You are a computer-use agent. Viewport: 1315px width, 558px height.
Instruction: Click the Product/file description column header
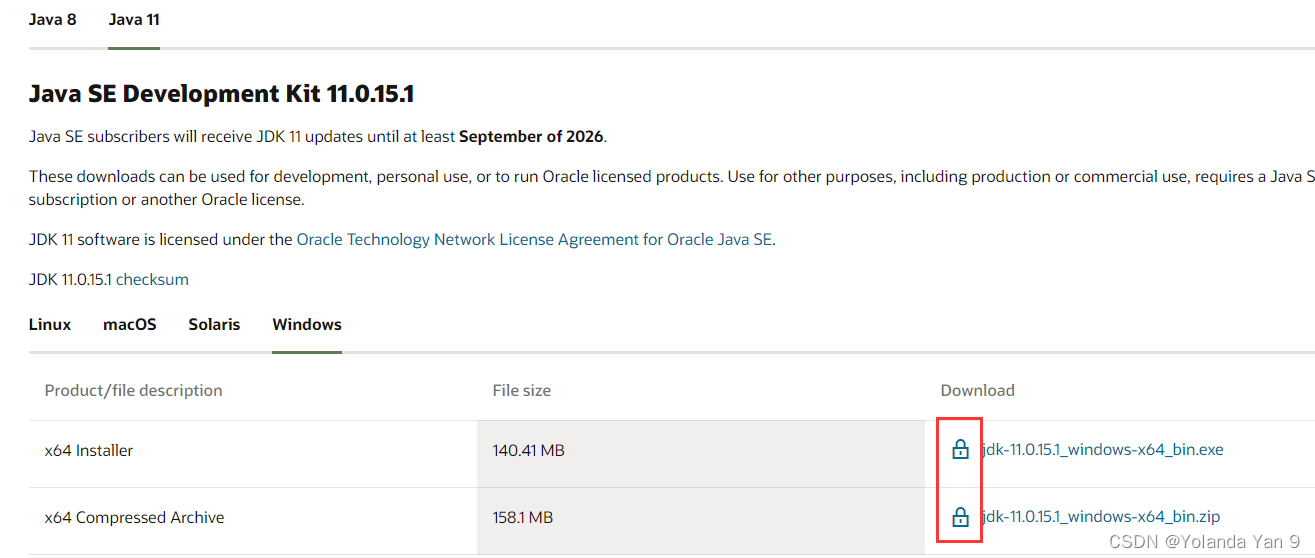click(133, 391)
